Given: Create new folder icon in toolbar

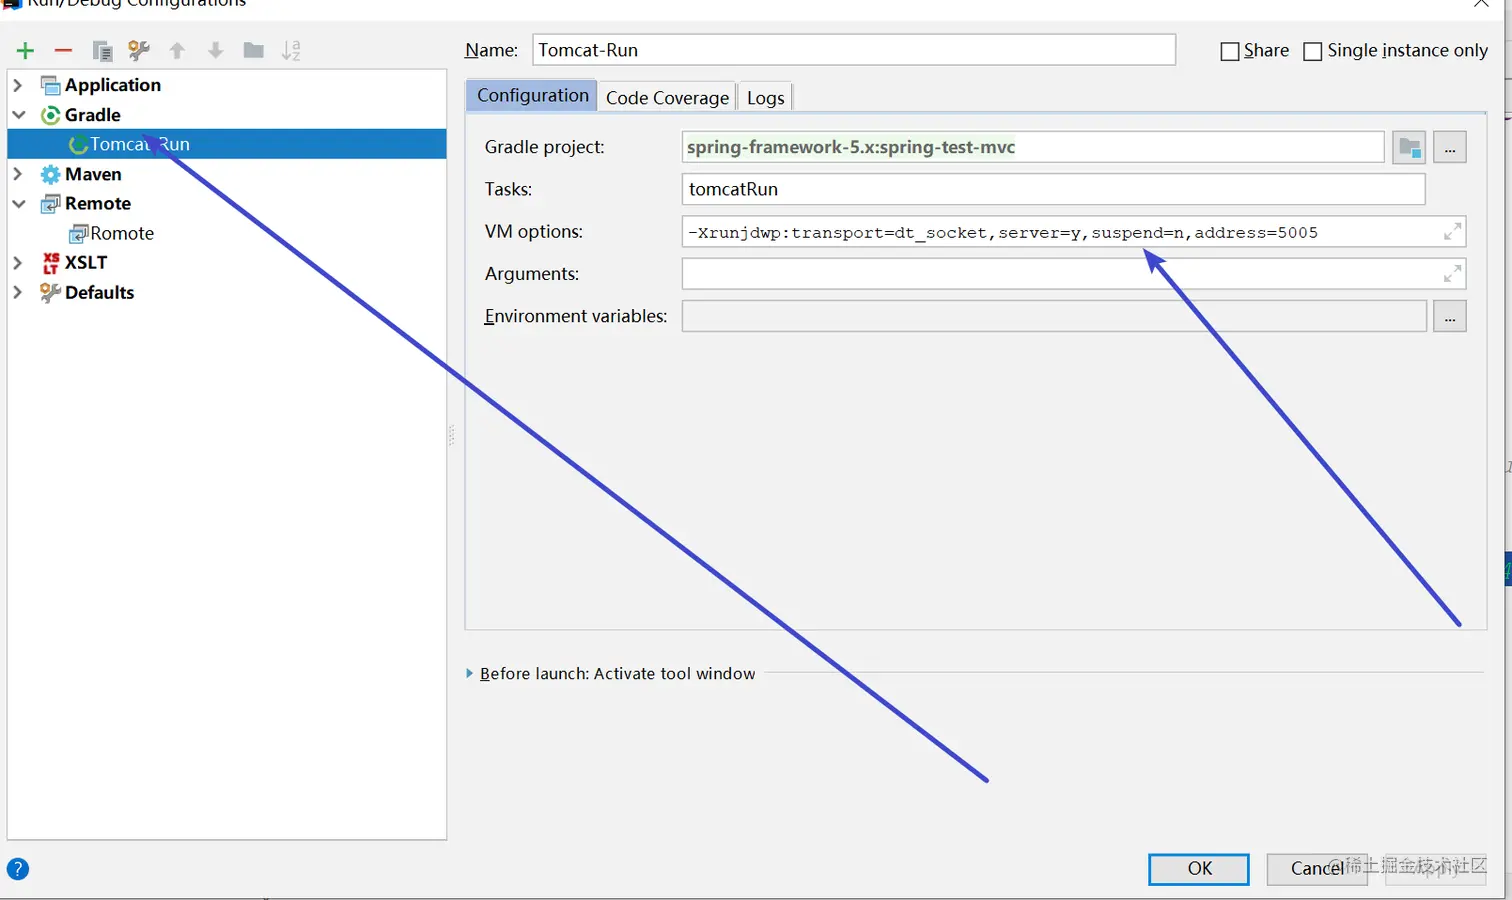Looking at the screenshot, I should point(253,50).
